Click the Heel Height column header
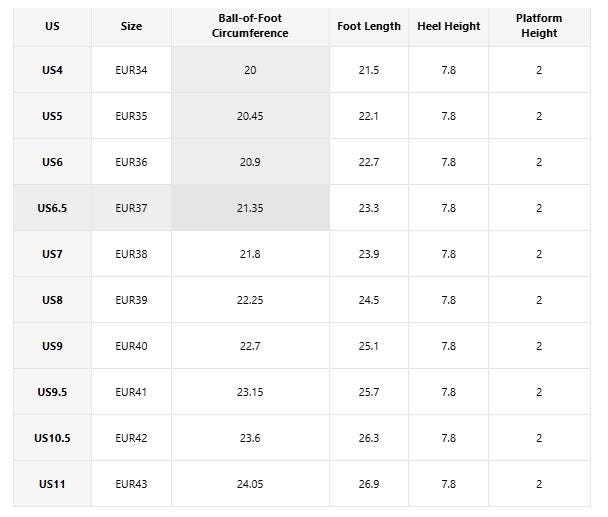Viewport: 608px width, 517px height. [x=449, y=26]
